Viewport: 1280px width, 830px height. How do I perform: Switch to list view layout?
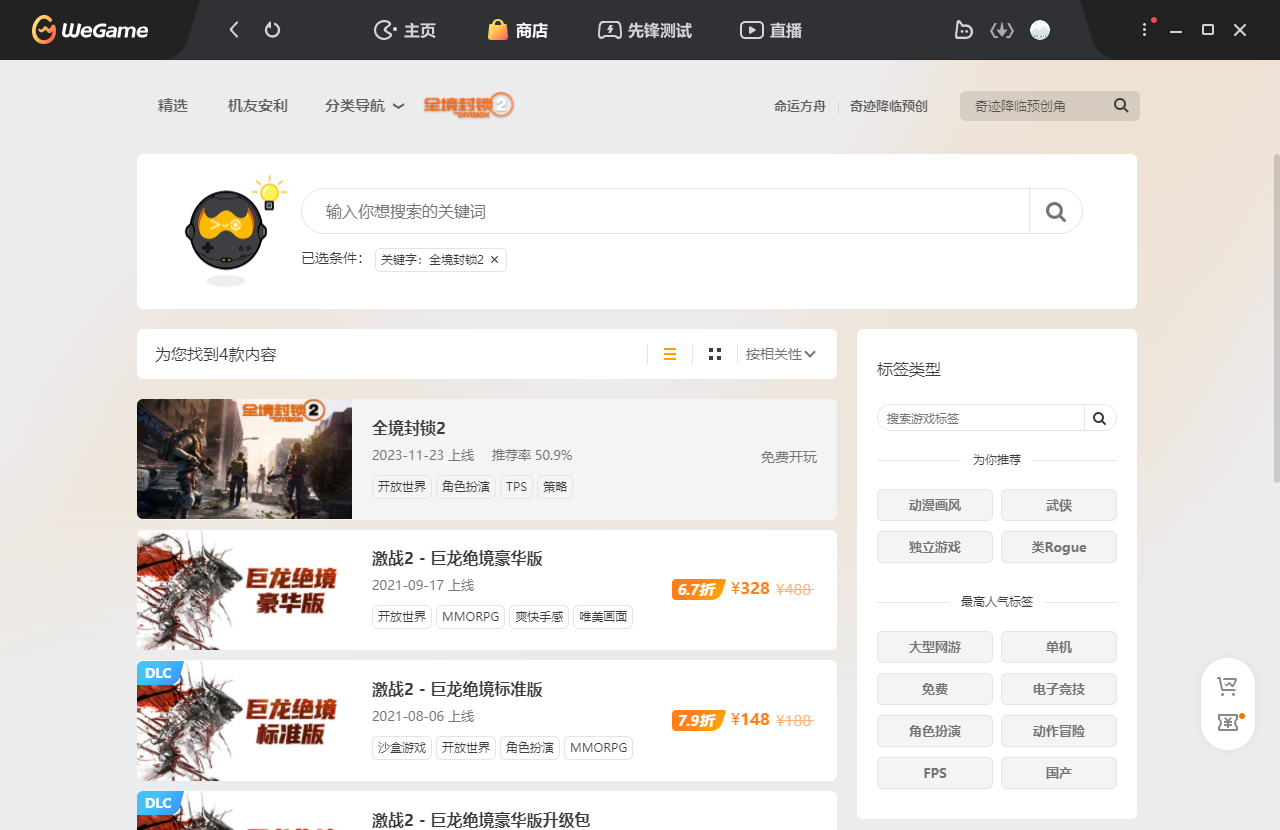[x=670, y=354]
